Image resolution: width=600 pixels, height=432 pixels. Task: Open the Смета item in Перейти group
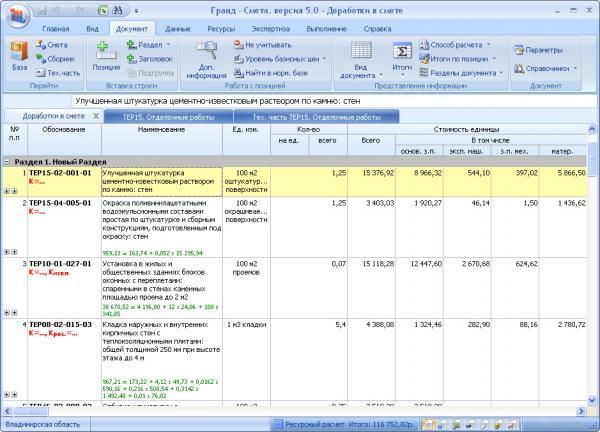click(56, 45)
